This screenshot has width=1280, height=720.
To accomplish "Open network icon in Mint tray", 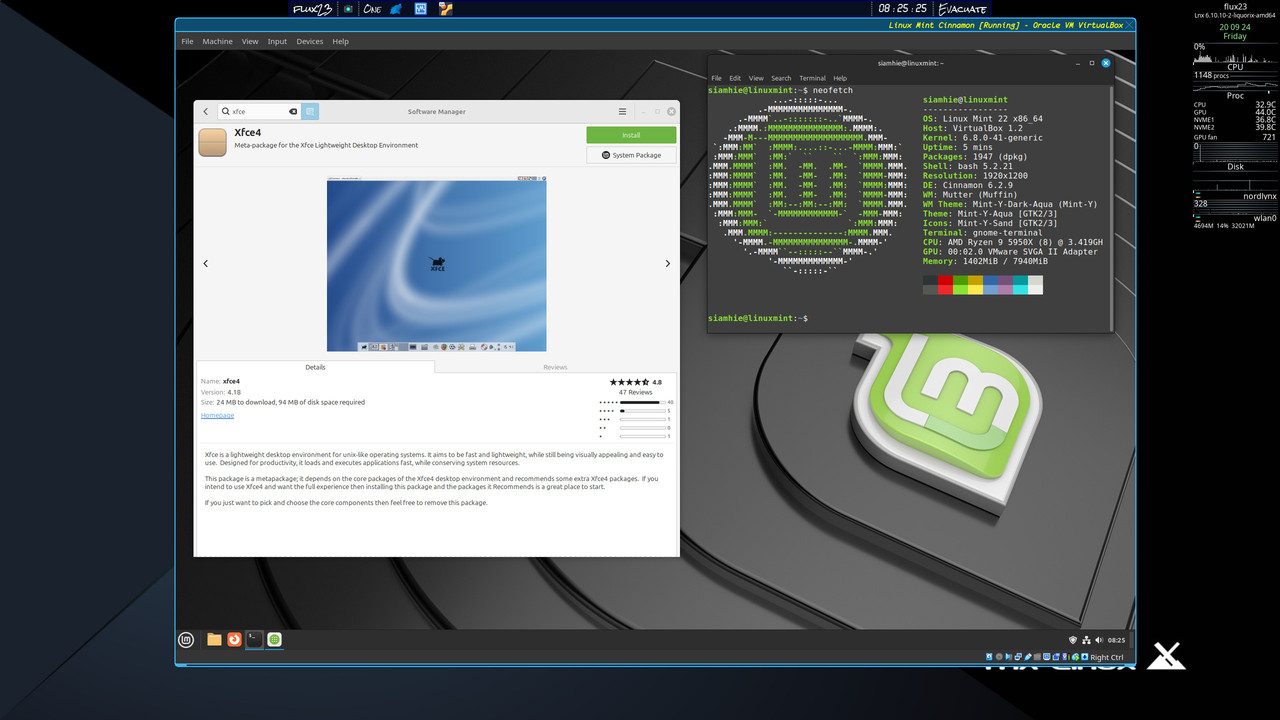I will [1086, 639].
